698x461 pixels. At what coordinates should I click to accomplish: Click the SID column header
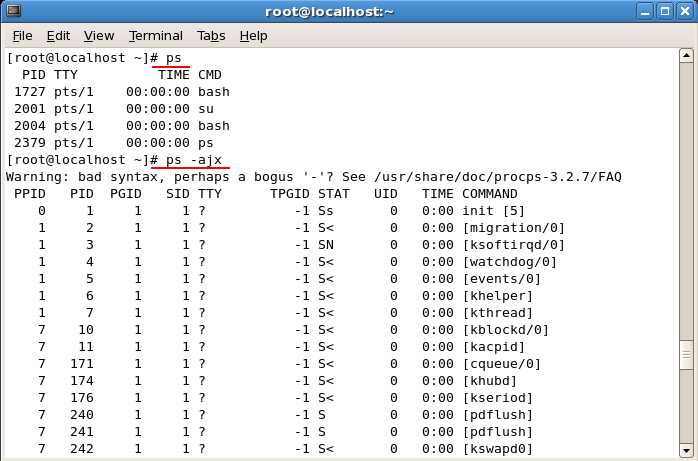point(178,194)
